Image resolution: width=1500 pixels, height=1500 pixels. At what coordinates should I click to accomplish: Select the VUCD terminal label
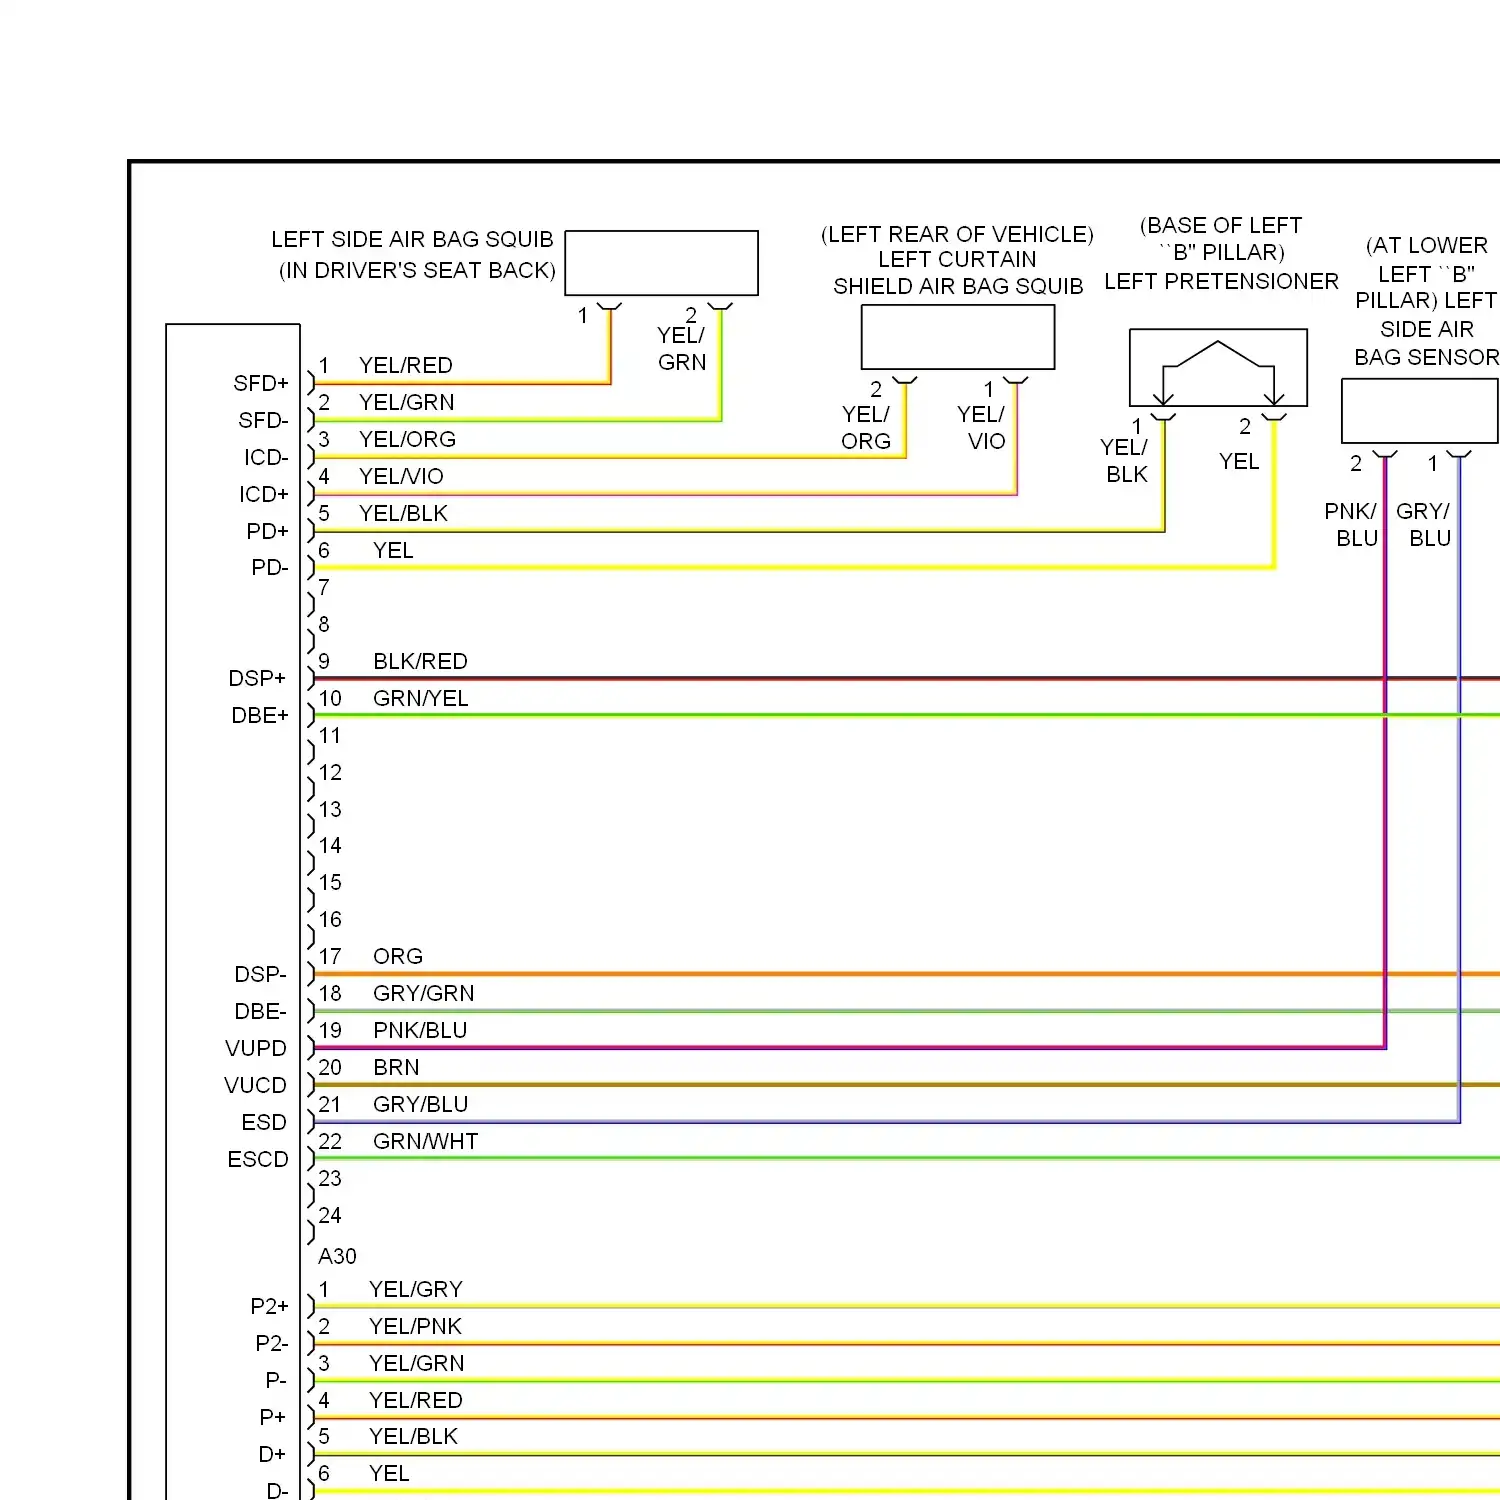tap(255, 1085)
